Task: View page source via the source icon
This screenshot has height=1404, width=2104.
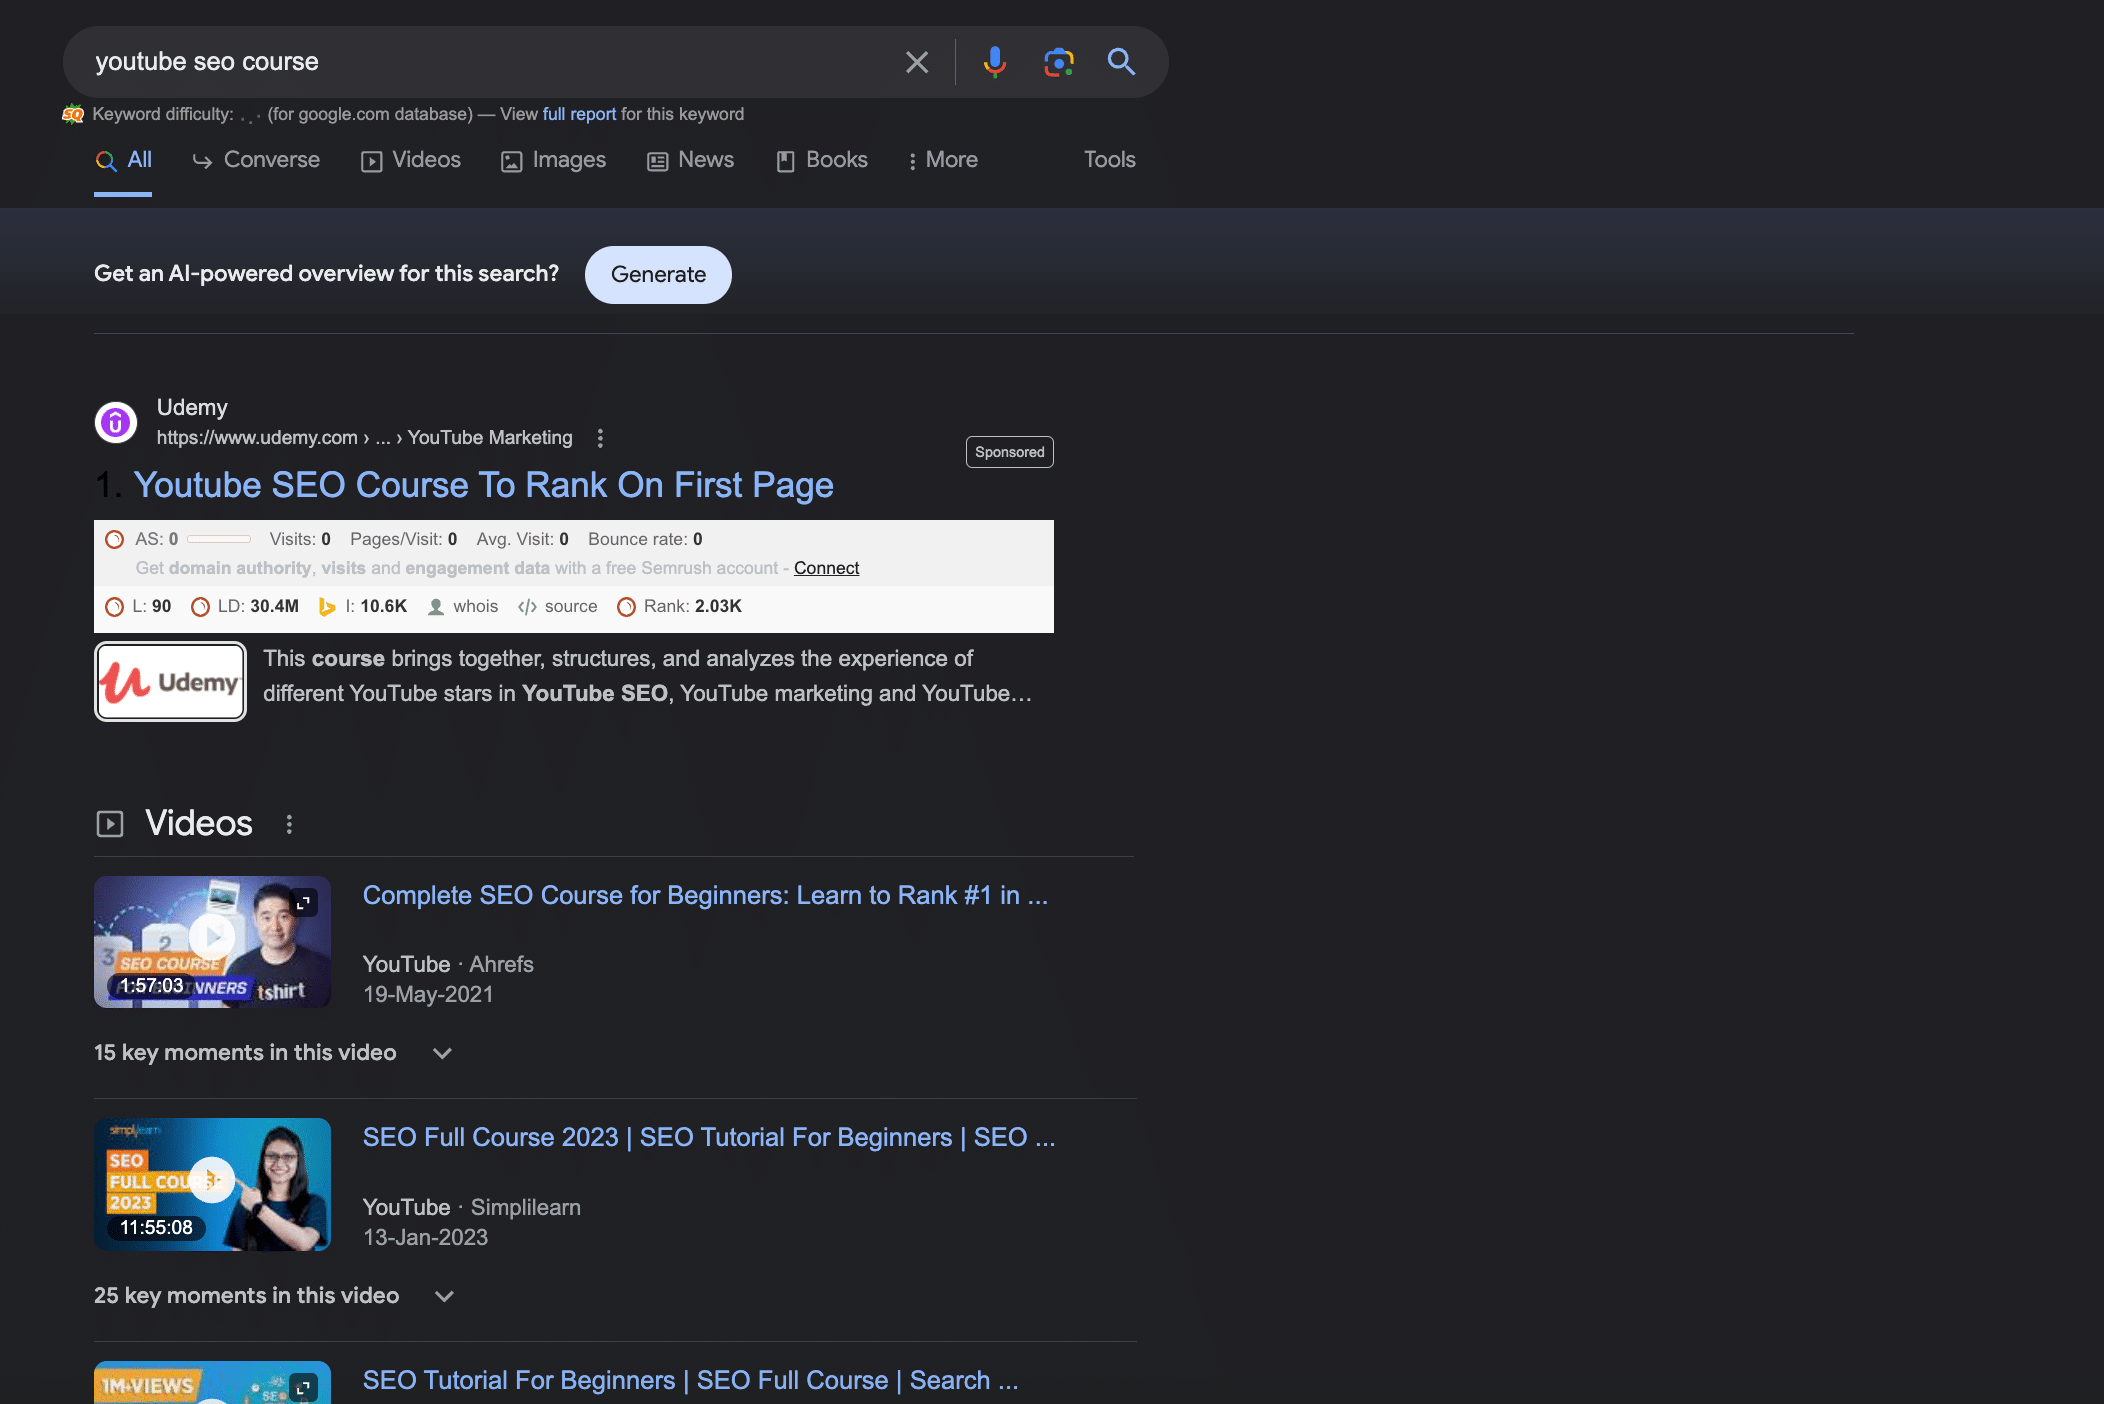Action: tap(557, 607)
